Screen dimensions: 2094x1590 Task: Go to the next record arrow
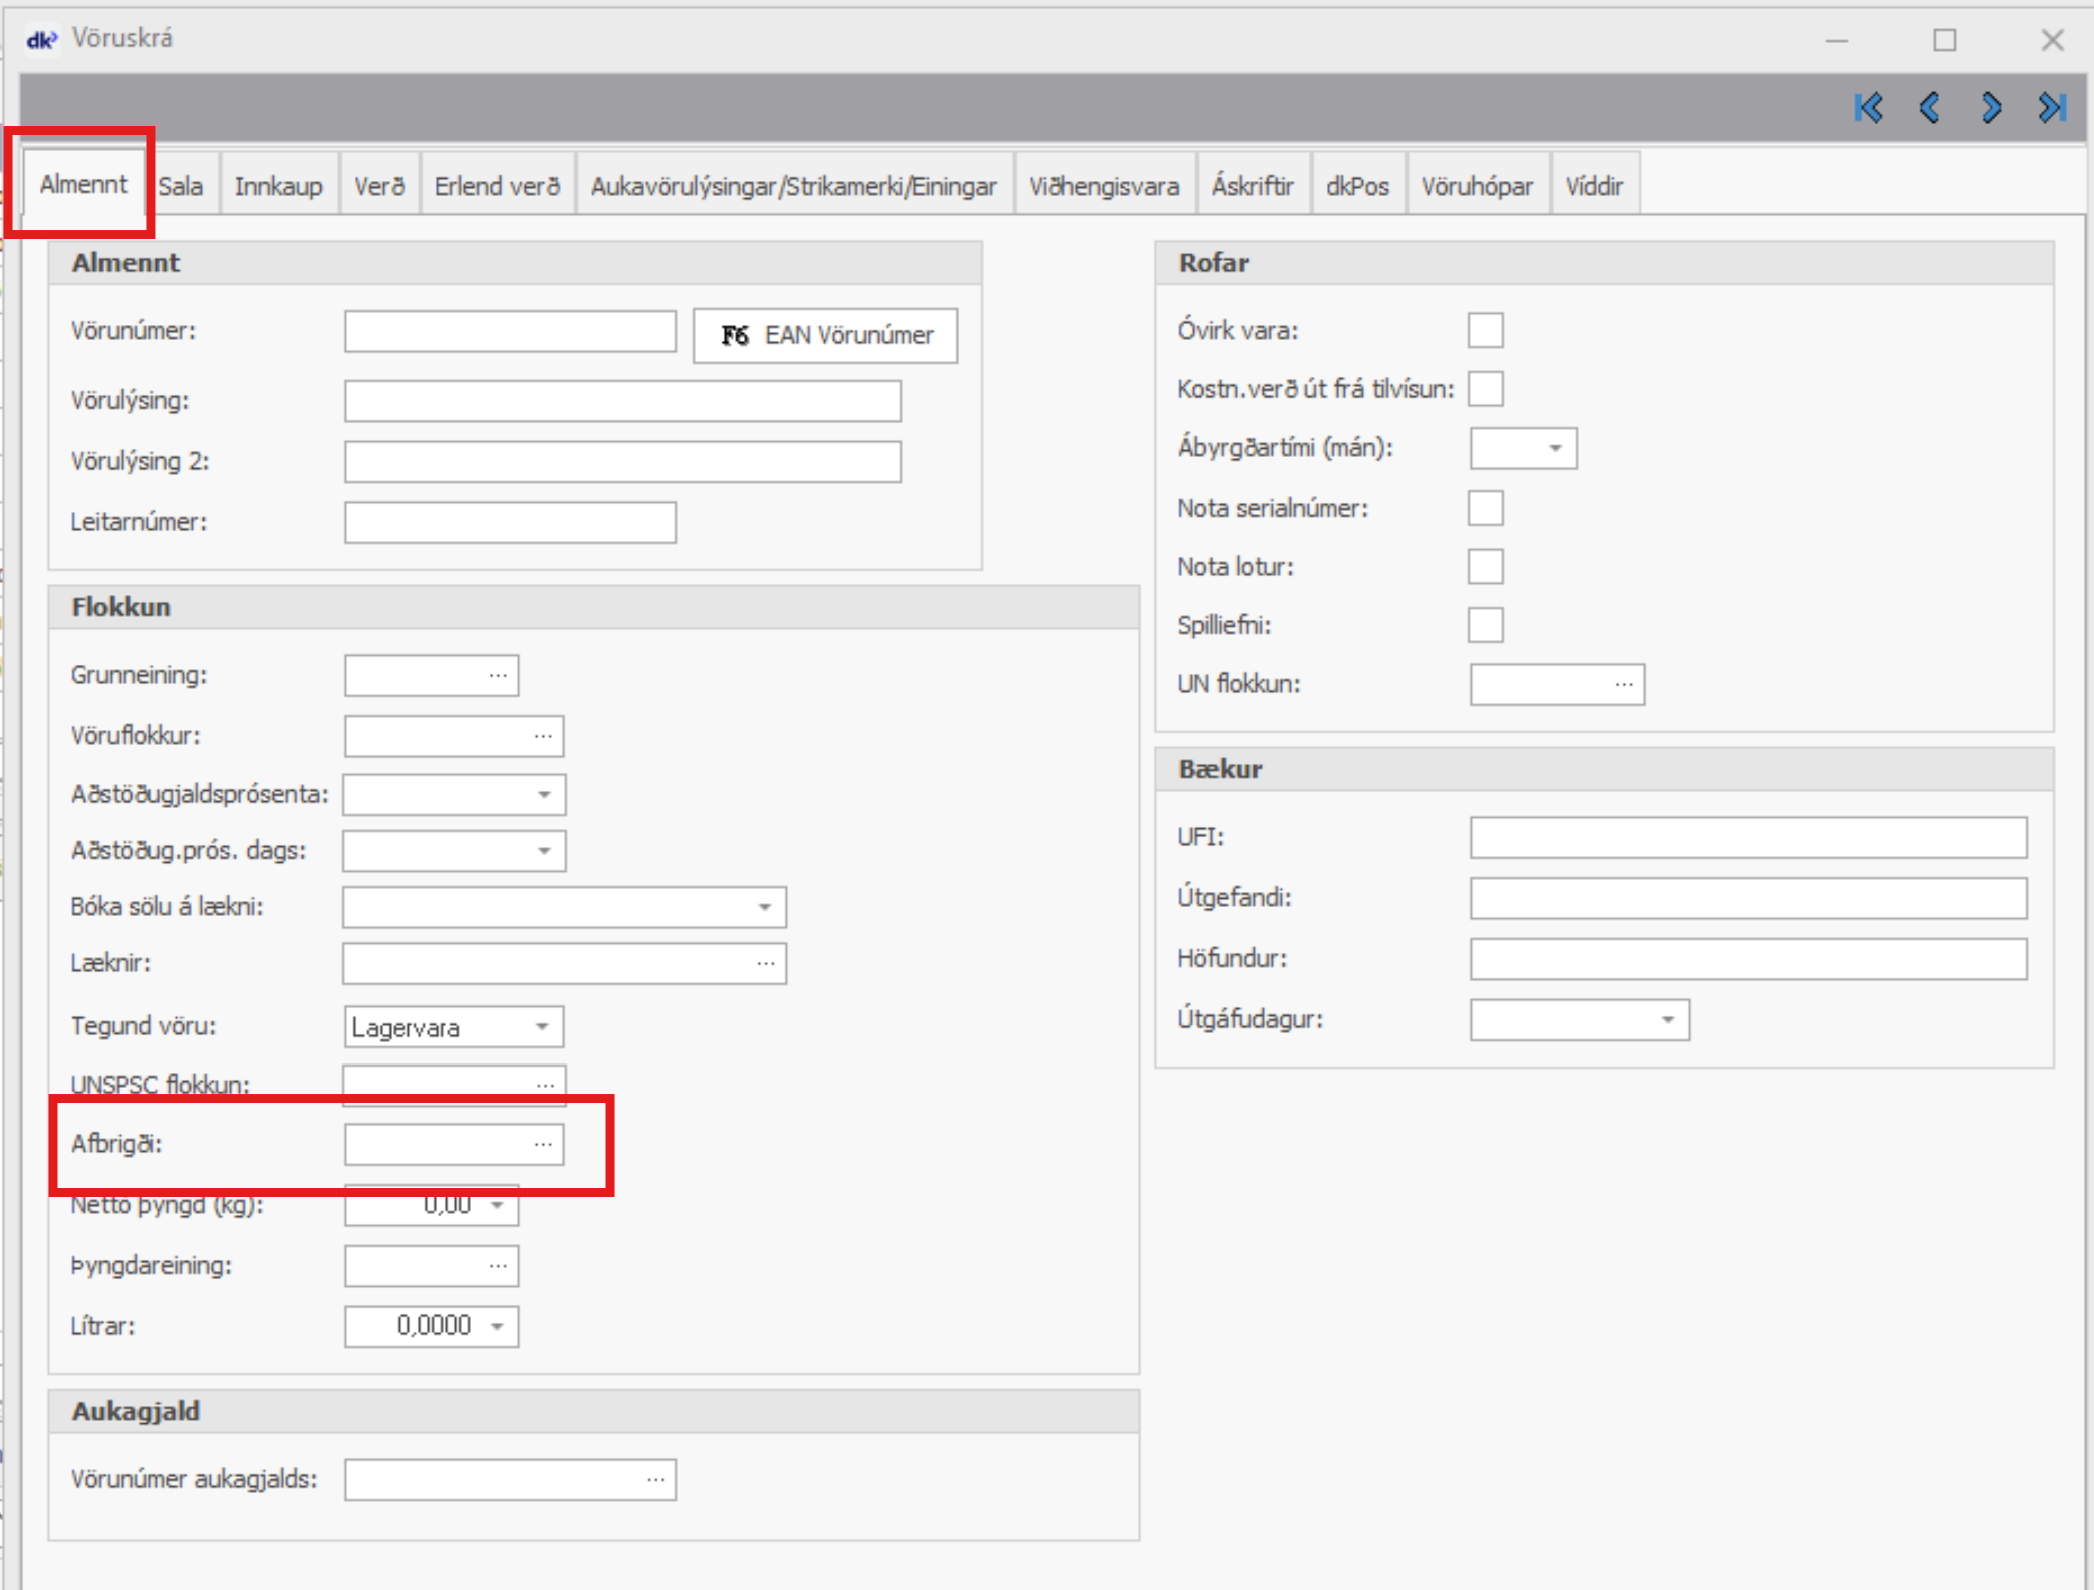tap(1991, 107)
